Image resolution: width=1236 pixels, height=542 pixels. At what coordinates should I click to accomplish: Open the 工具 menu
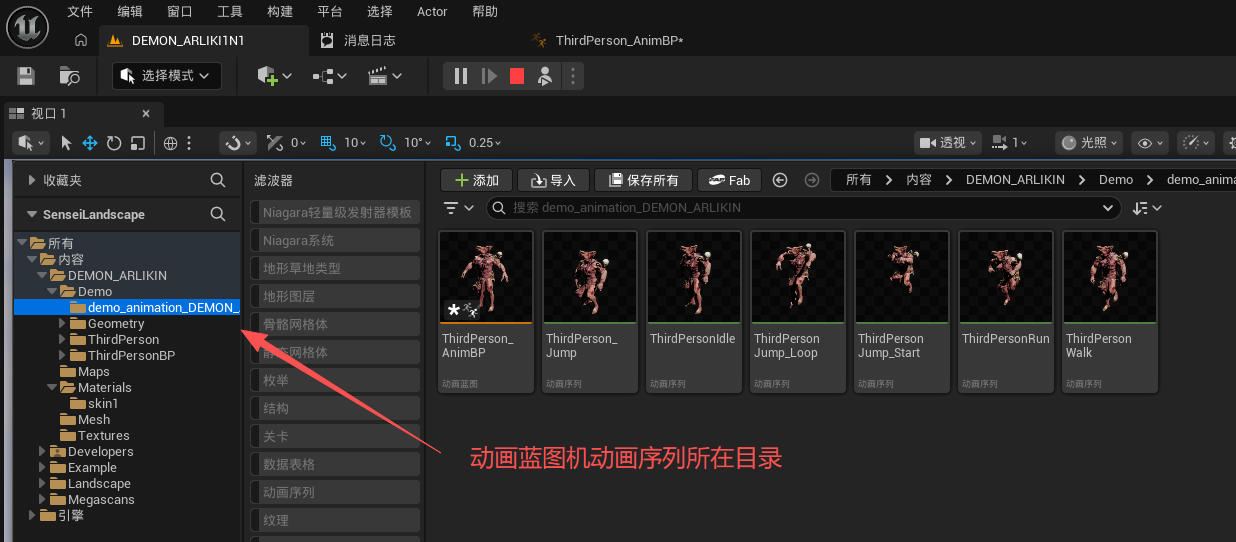click(230, 12)
